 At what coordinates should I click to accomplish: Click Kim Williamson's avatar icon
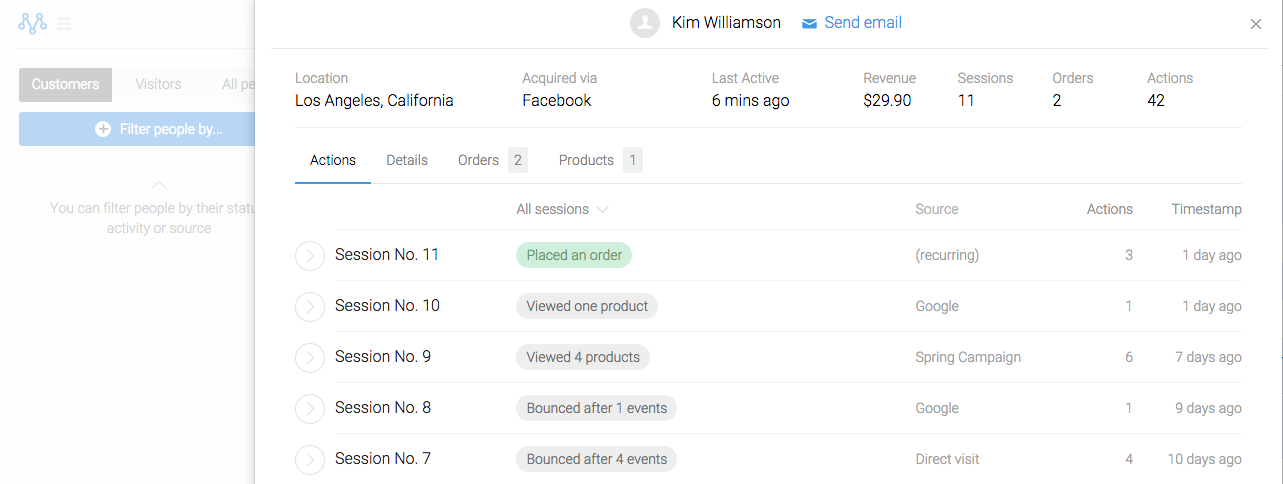[645, 23]
